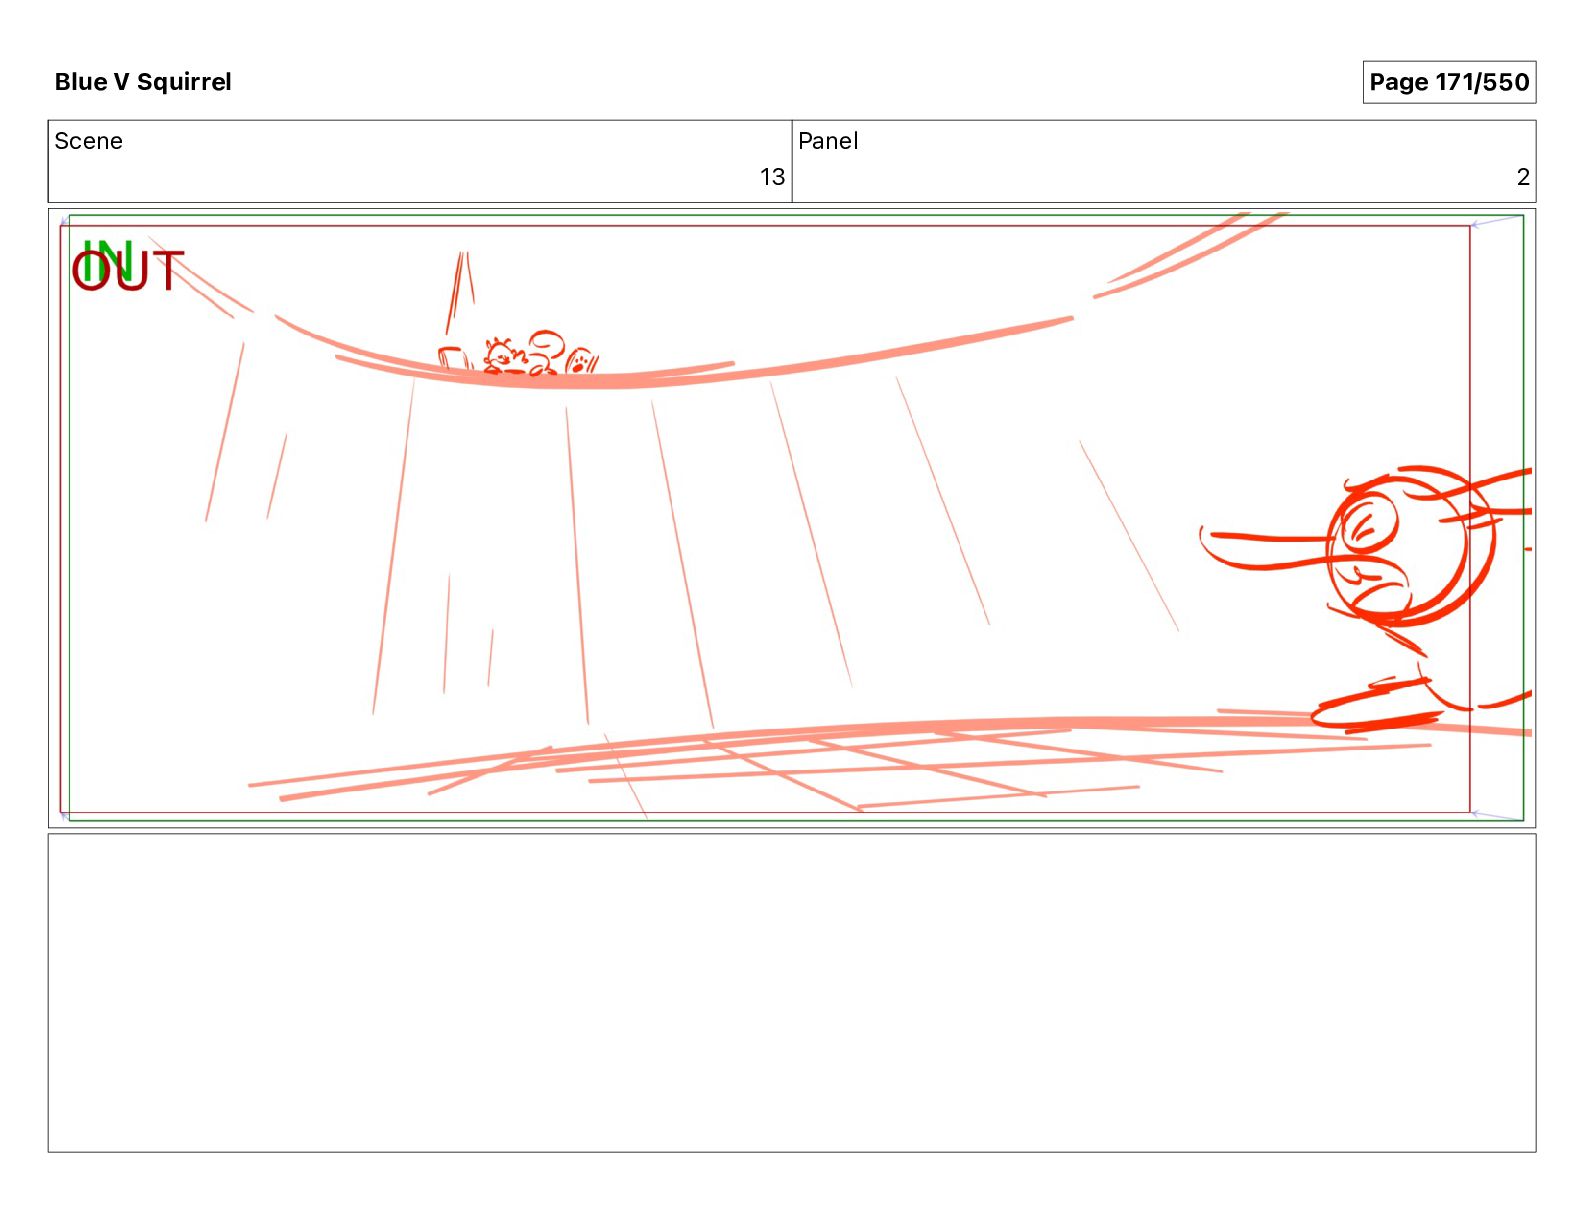
Task: Click the 'Blue V Squirrel' title text
Action: click(143, 82)
